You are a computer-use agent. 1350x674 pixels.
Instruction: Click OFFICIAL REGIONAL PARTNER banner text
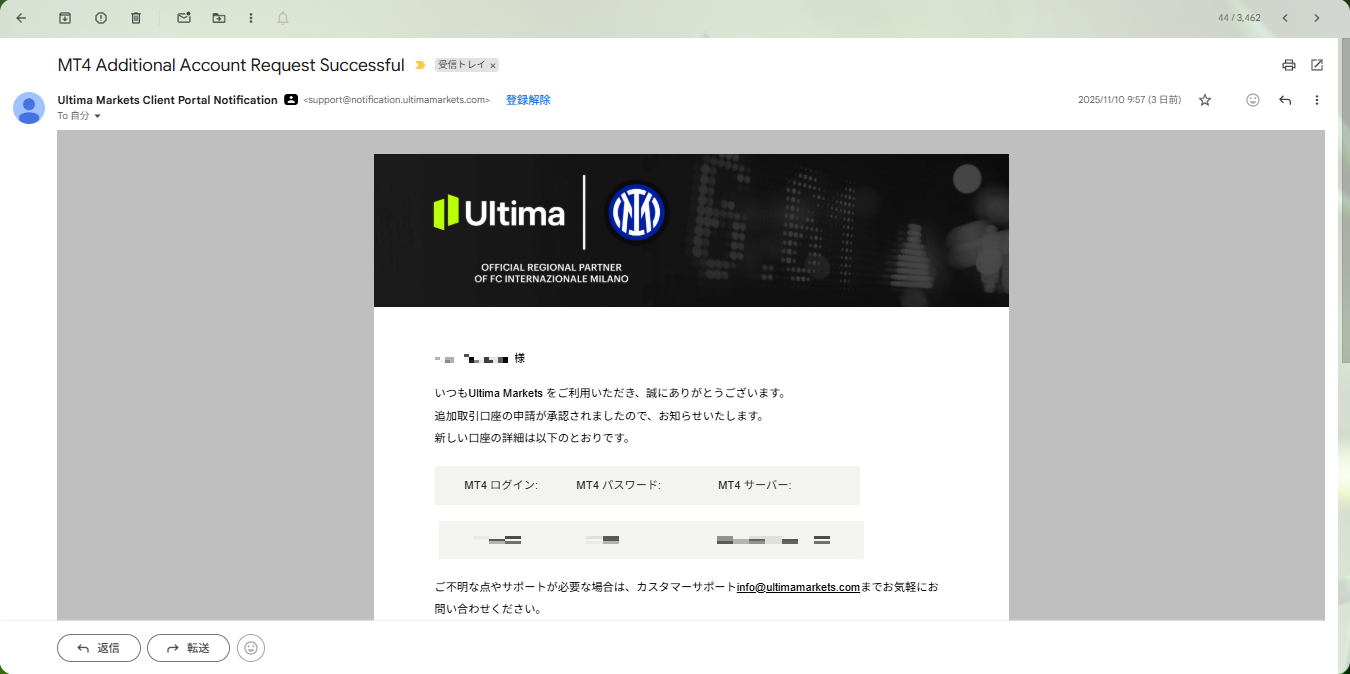(x=551, y=273)
